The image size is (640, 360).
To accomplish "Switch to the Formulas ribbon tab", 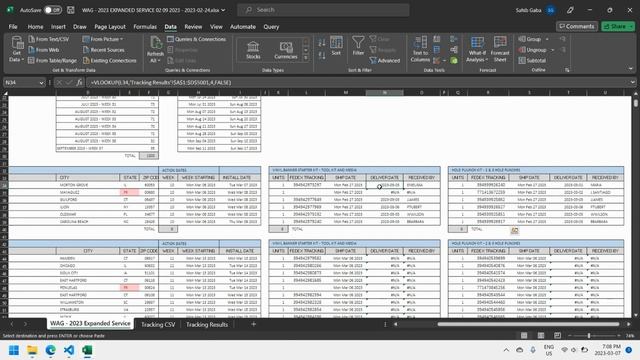I will point(145,27).
